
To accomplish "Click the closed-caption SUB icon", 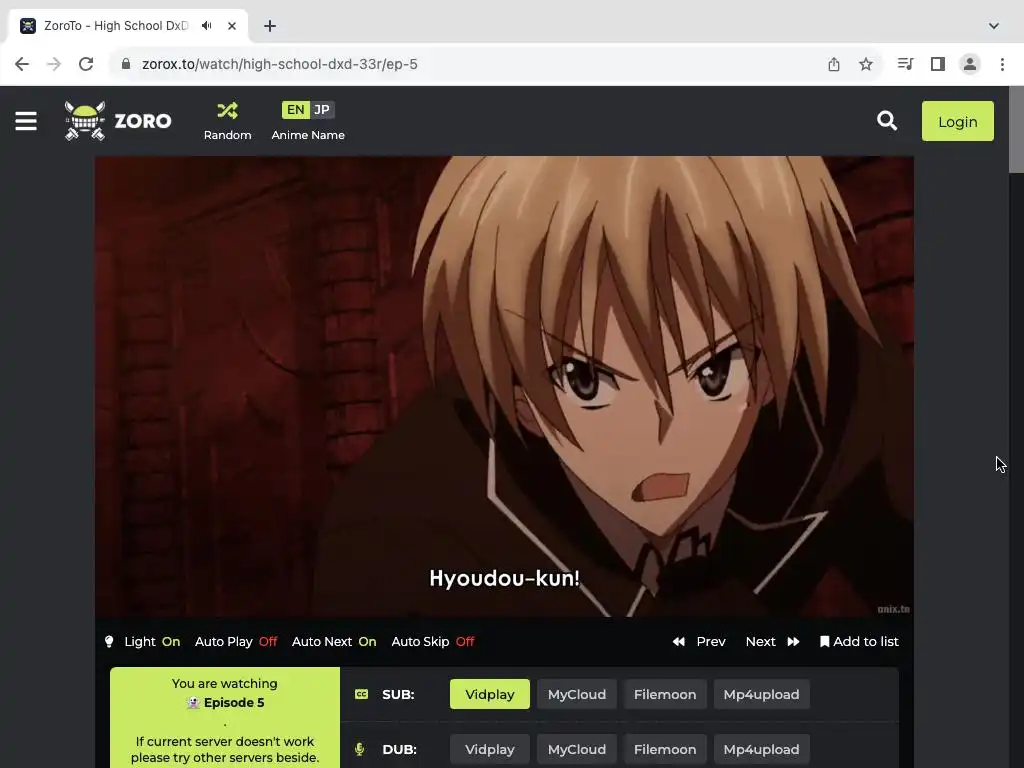I will (x=361, y=694).
